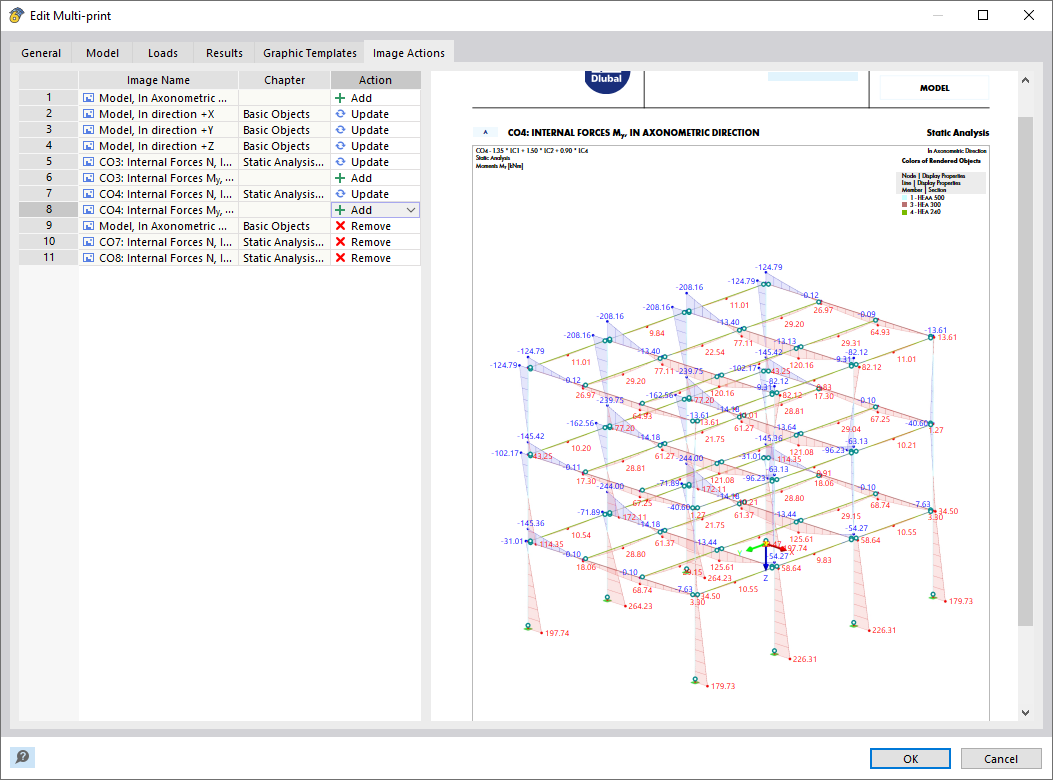Viewport: 1053px width, 780px height.
Task: Click 'Static Analysis...' chapter cell in row 5
Action: [x=285, y=162]
